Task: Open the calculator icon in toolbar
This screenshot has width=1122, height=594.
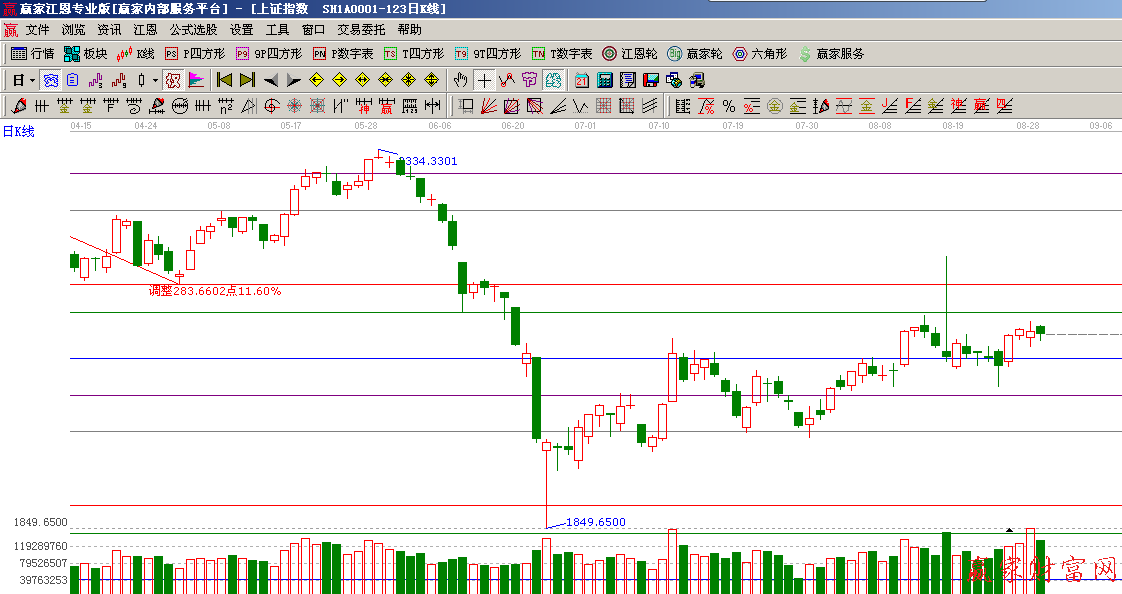Action: click(605, 80)
